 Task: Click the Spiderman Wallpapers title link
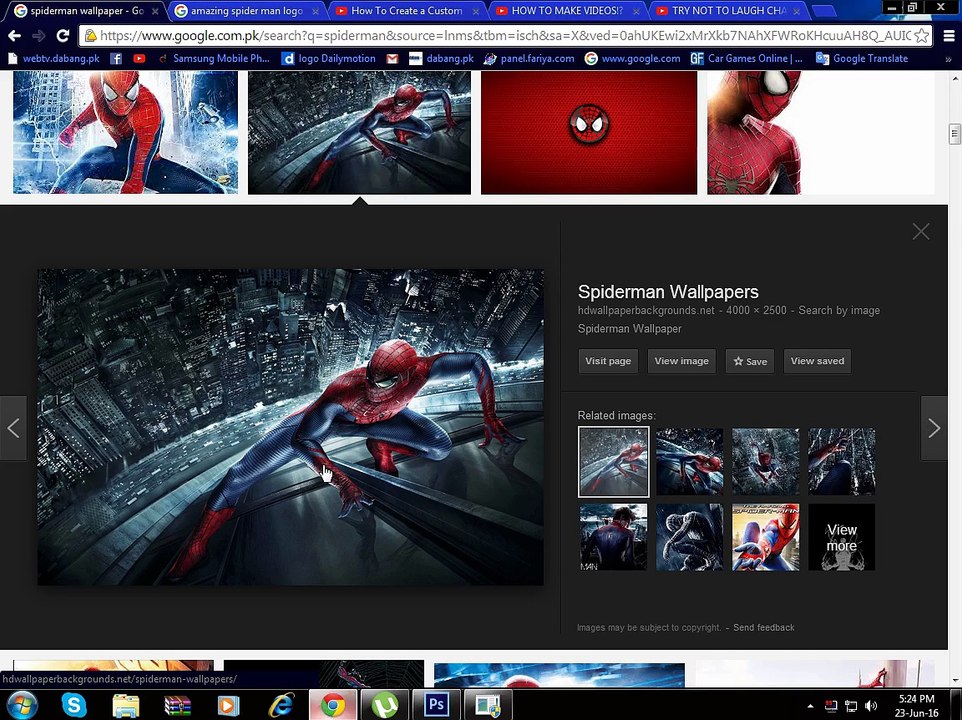click(x=668, y=292)
